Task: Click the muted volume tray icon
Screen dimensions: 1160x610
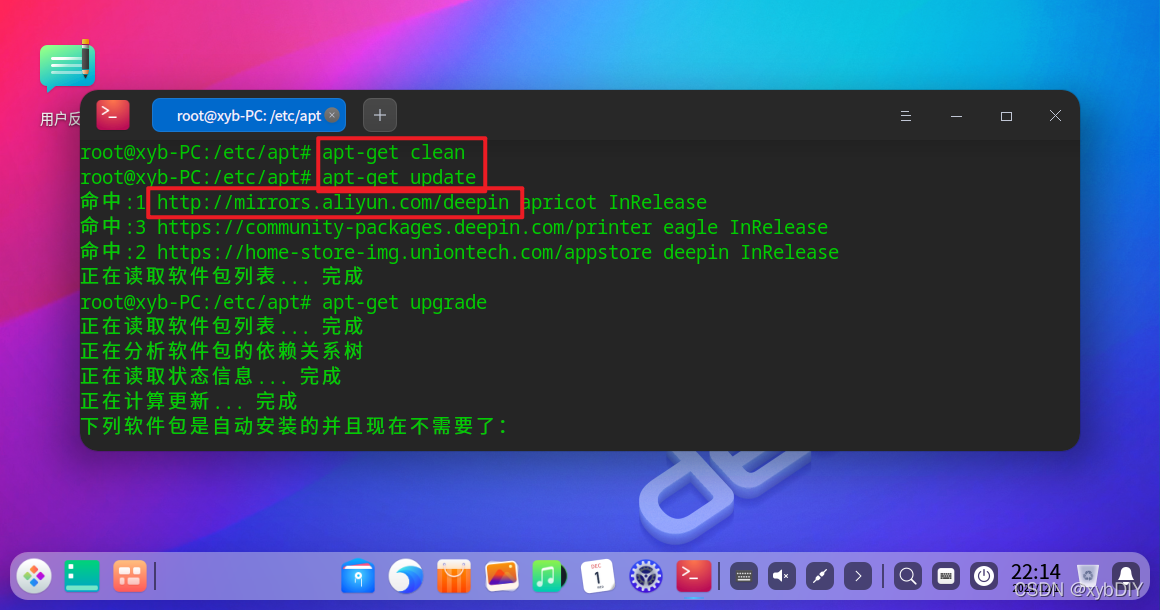Action: tap(781, 576)
